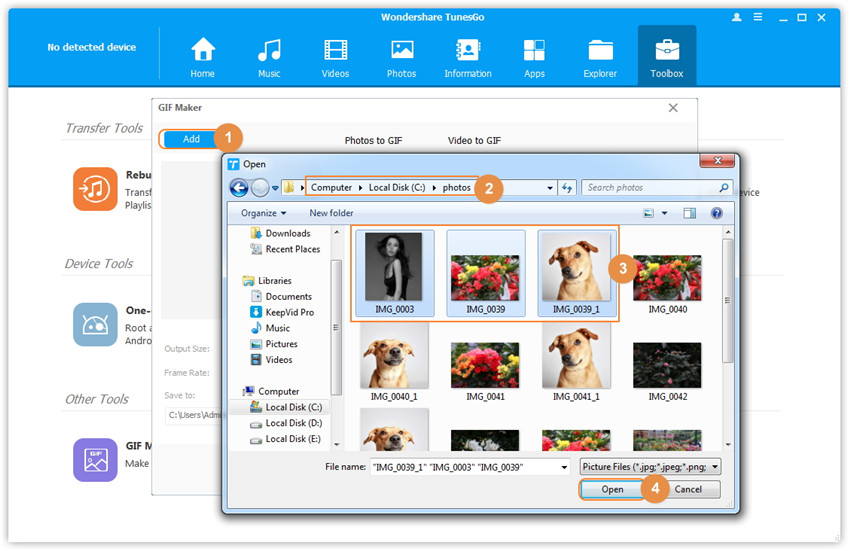Open the Pictures library
This screenshot has height=551, width=850.
274,344
